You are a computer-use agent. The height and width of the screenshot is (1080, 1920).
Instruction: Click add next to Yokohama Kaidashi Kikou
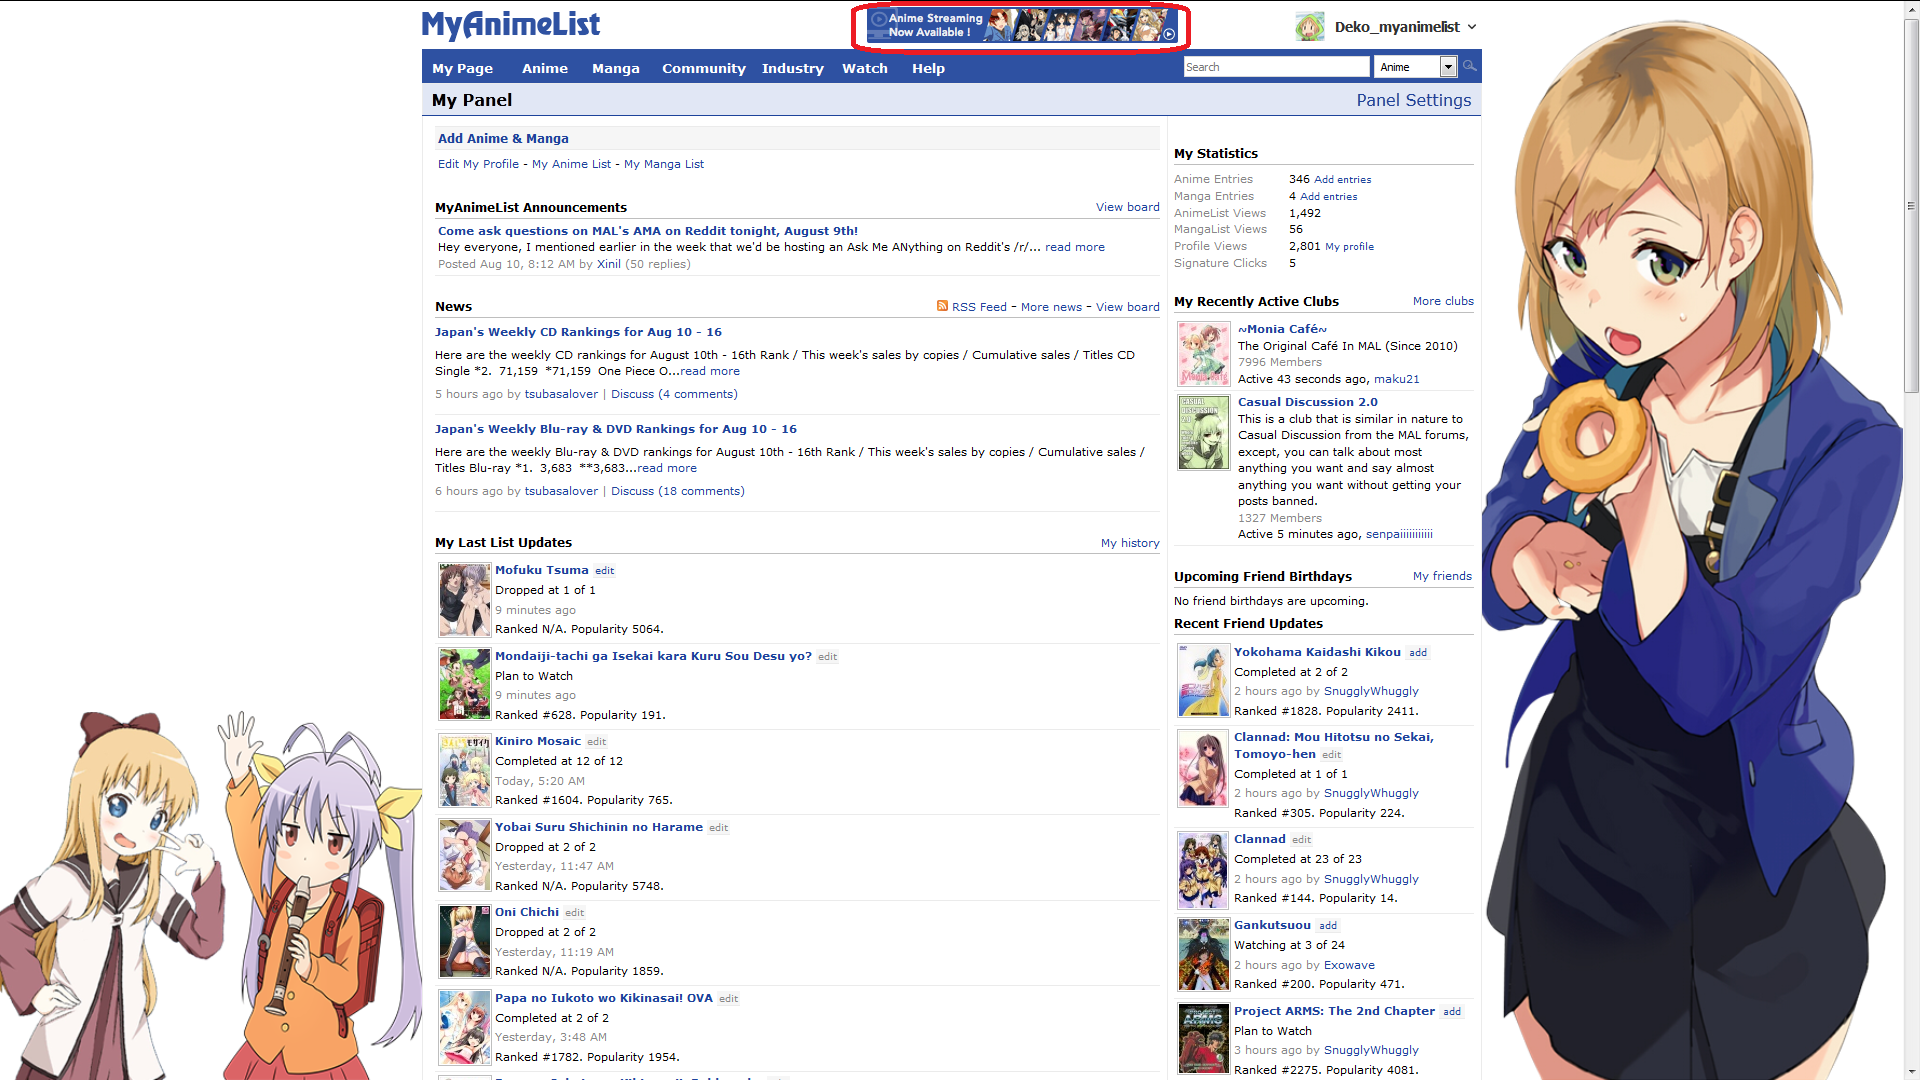(1417, 653)
